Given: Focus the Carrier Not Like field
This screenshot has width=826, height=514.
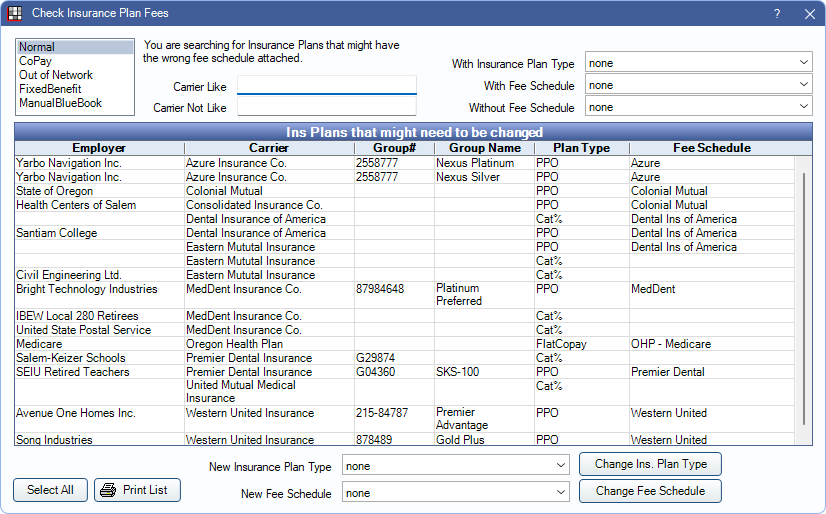Looking at the screenshot, I should click(326, 107).
